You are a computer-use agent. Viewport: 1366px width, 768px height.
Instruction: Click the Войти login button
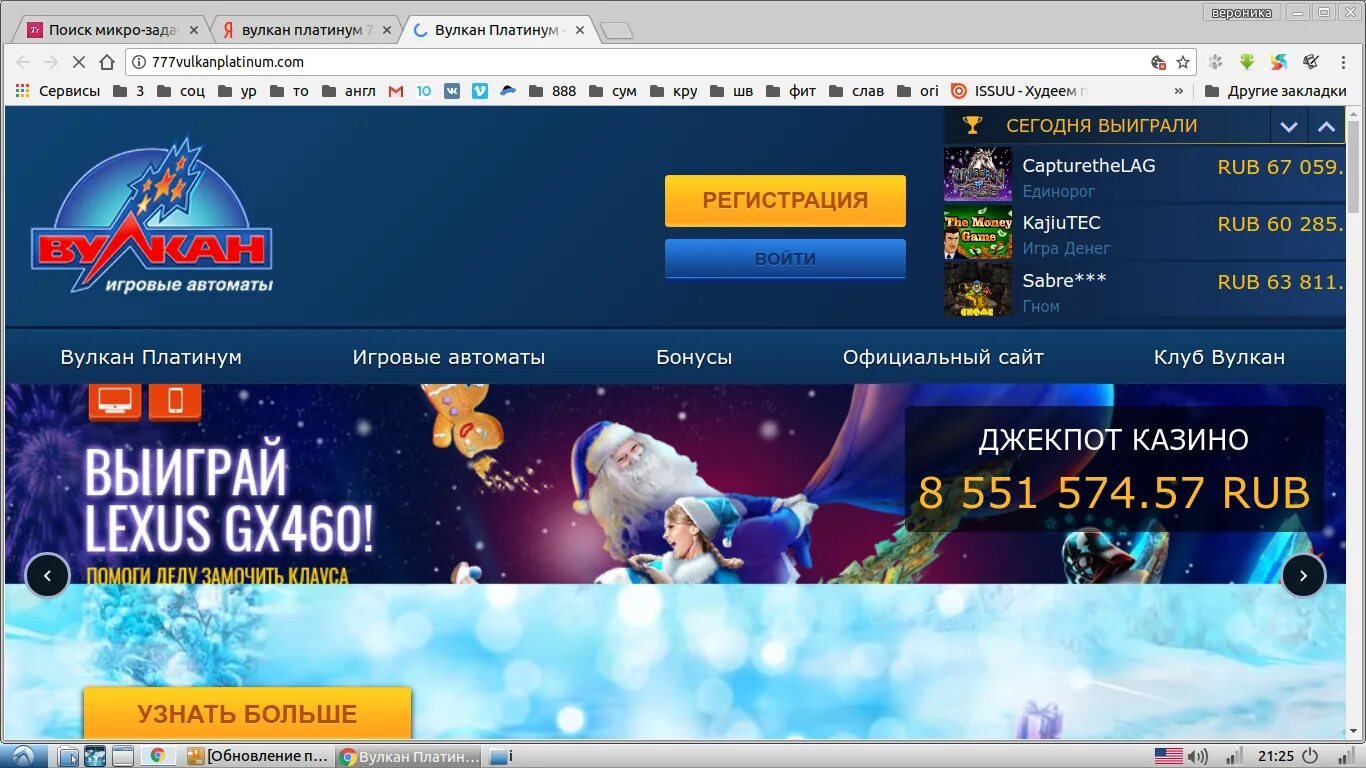785,259
